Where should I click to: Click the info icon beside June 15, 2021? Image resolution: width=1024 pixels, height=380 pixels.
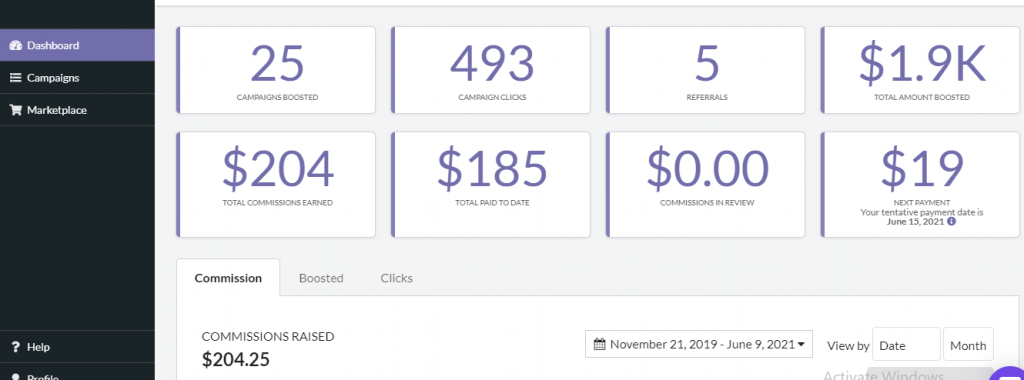click(x=952, y=221)
